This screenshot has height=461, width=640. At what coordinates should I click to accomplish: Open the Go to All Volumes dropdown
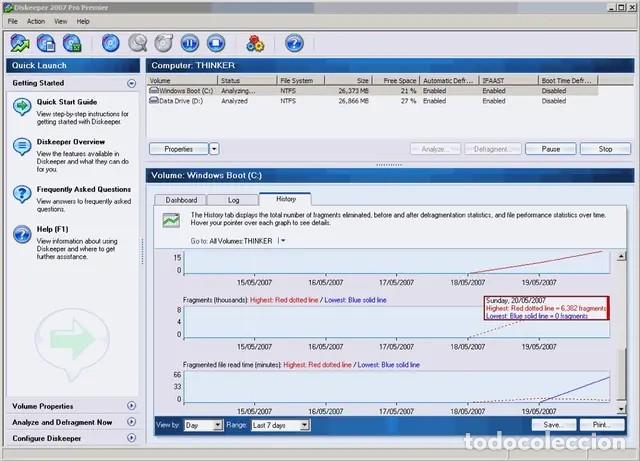coord(282,241)
